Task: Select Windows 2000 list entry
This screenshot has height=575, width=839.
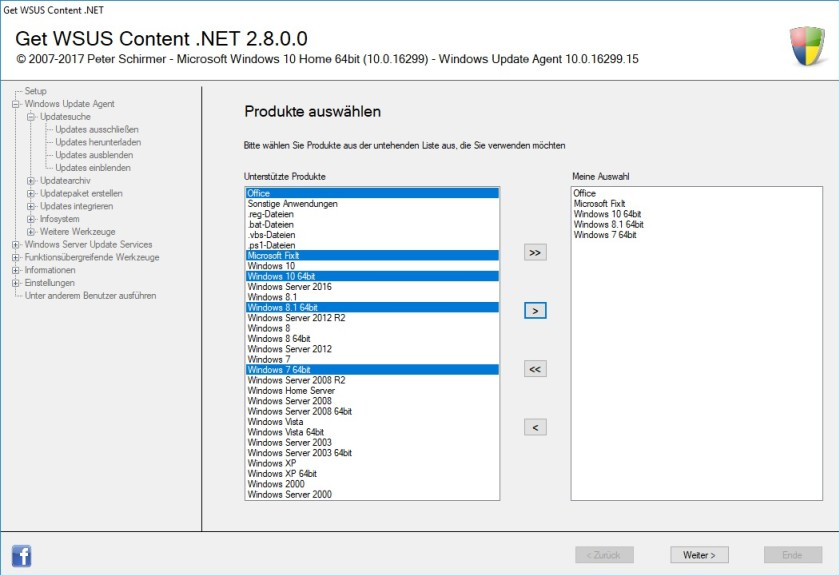Action: click(372, 484)
